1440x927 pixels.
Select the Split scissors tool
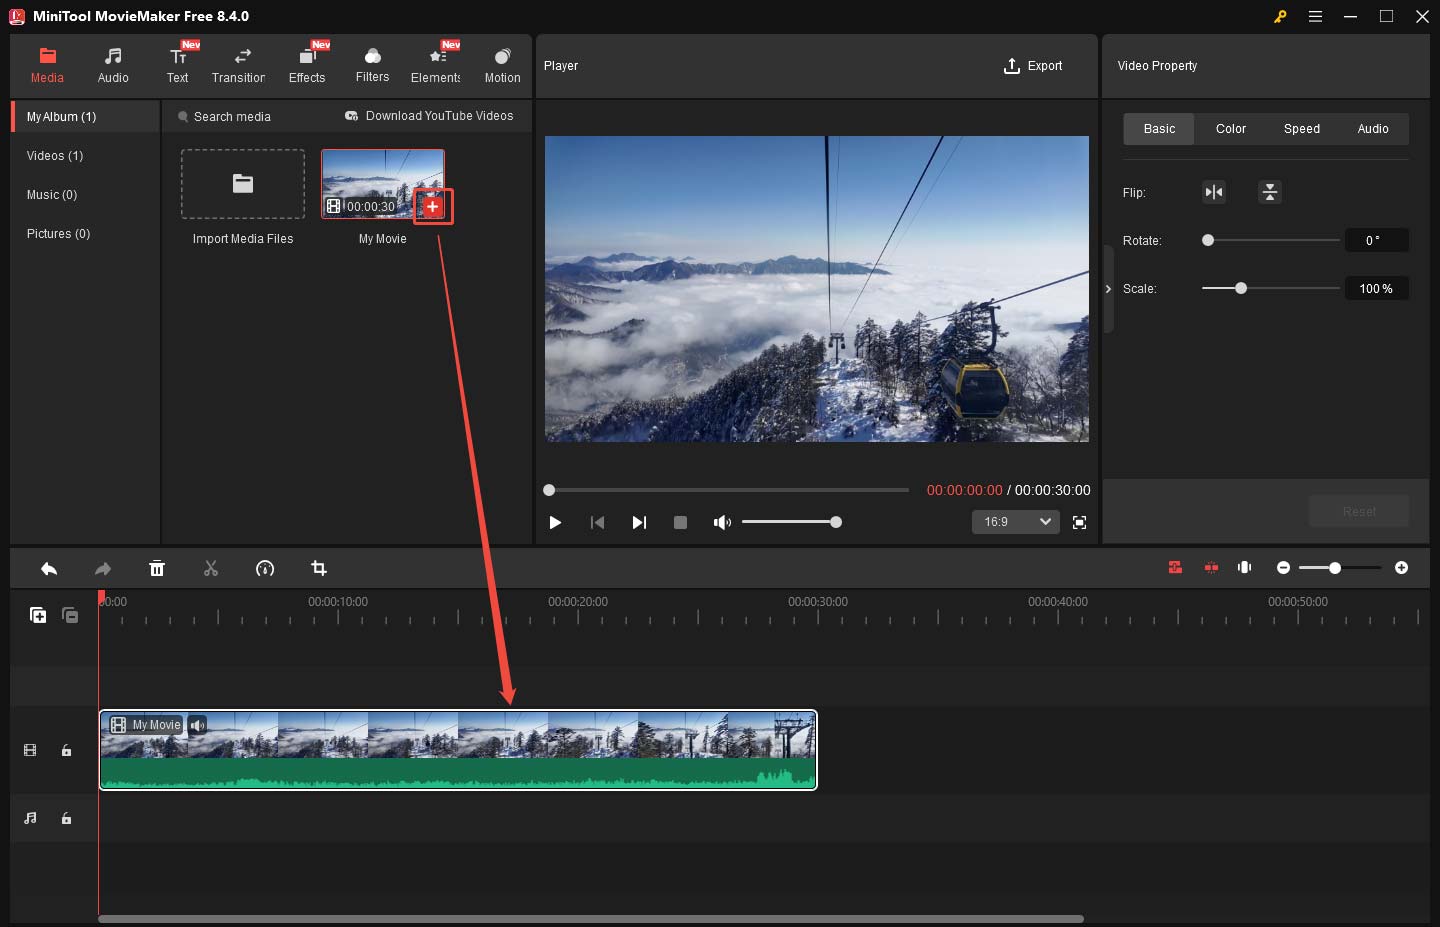[211, 568]
